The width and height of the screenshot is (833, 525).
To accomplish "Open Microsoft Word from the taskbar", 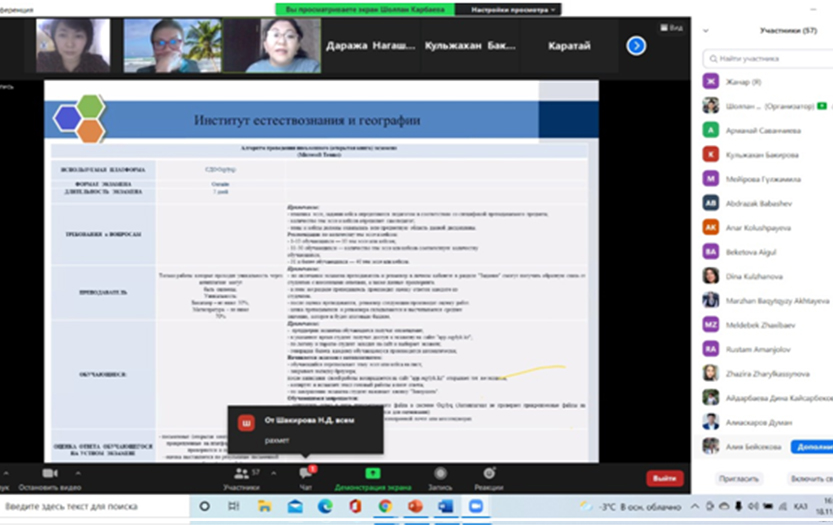I will pyautogui.click(x=445, y=507).
